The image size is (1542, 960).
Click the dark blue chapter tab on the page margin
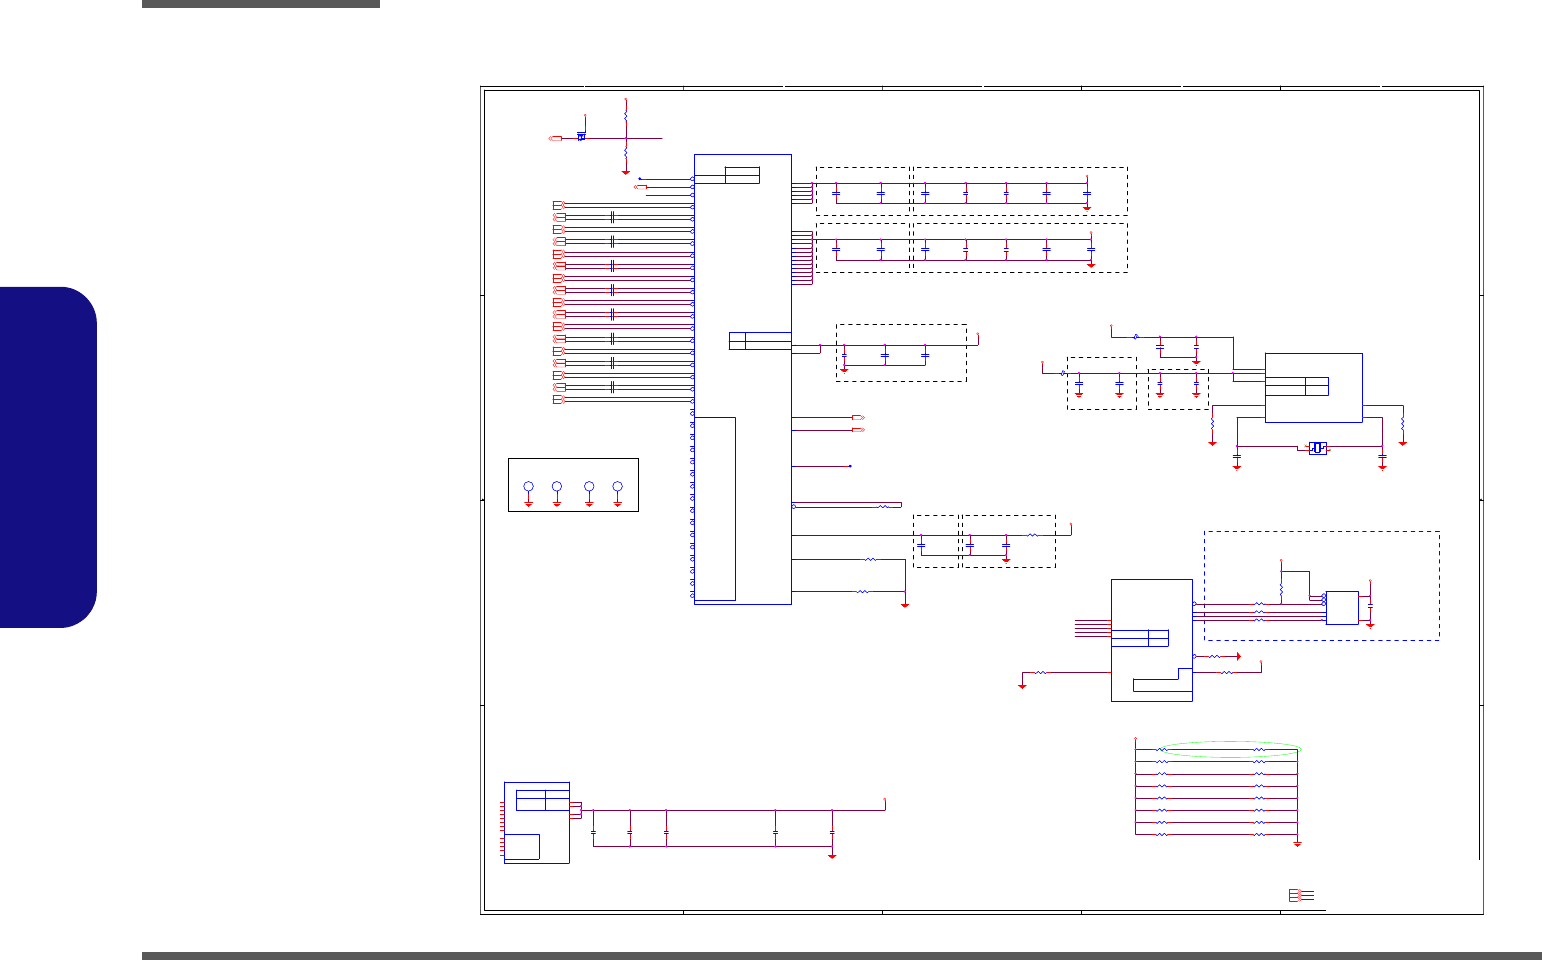pos(49,457)
